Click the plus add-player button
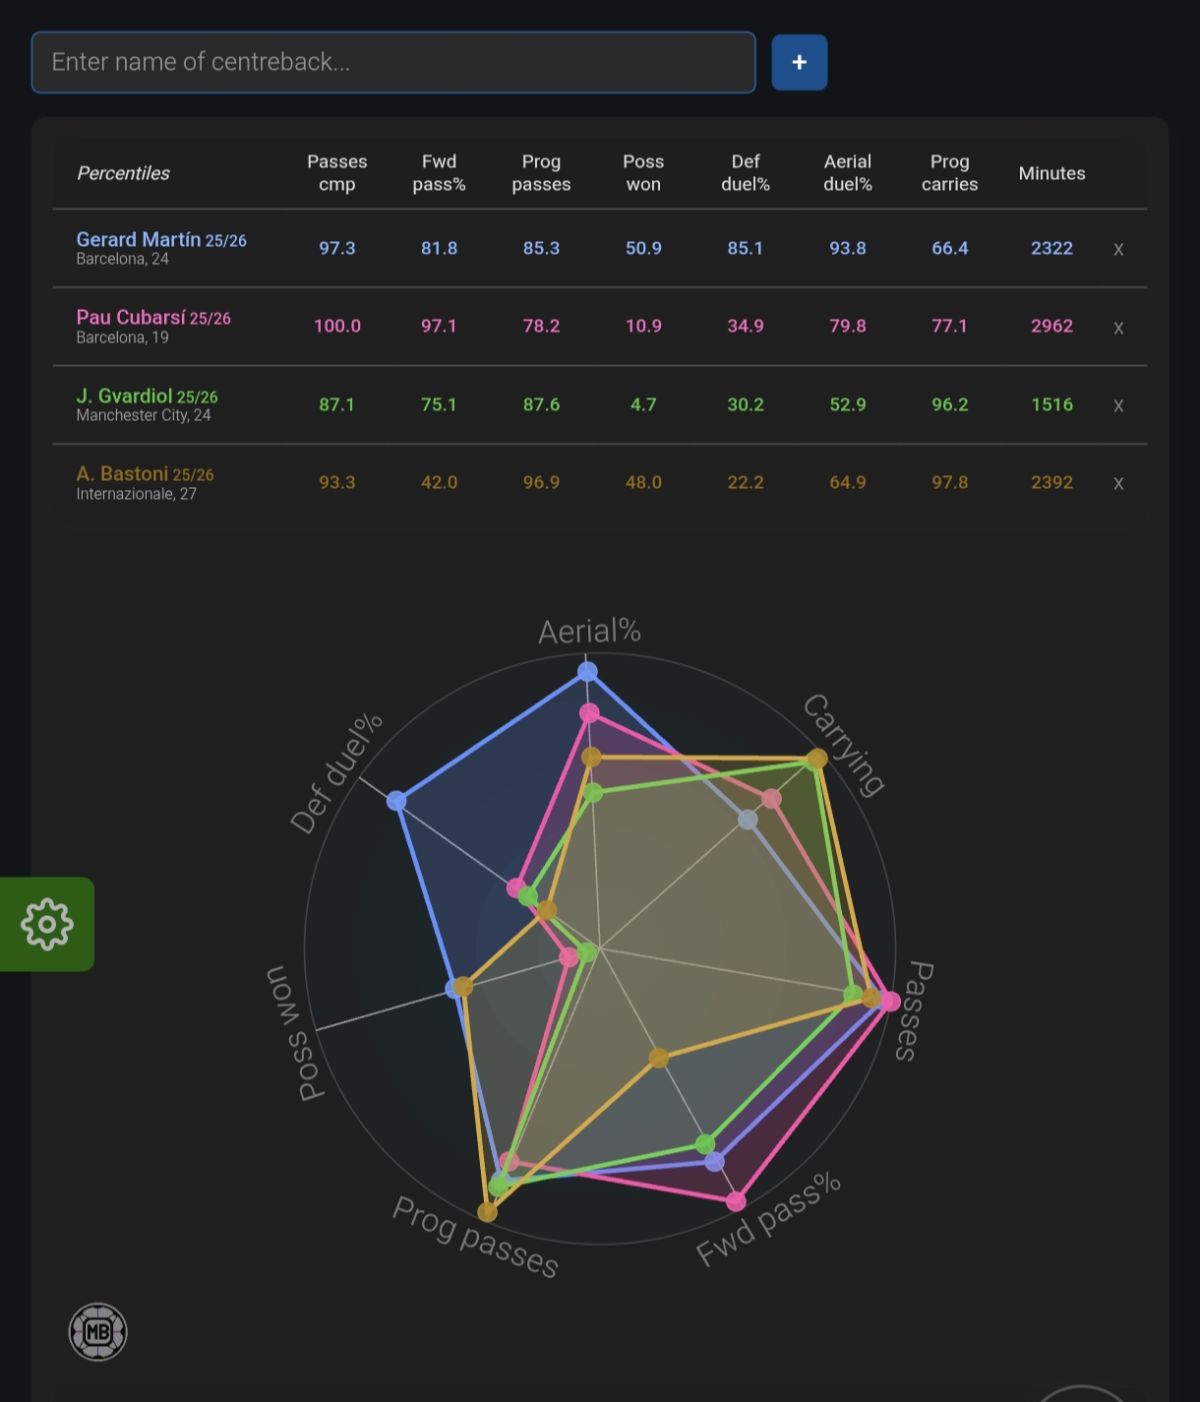The image size is (1200, 1402). tap(799, 62)
